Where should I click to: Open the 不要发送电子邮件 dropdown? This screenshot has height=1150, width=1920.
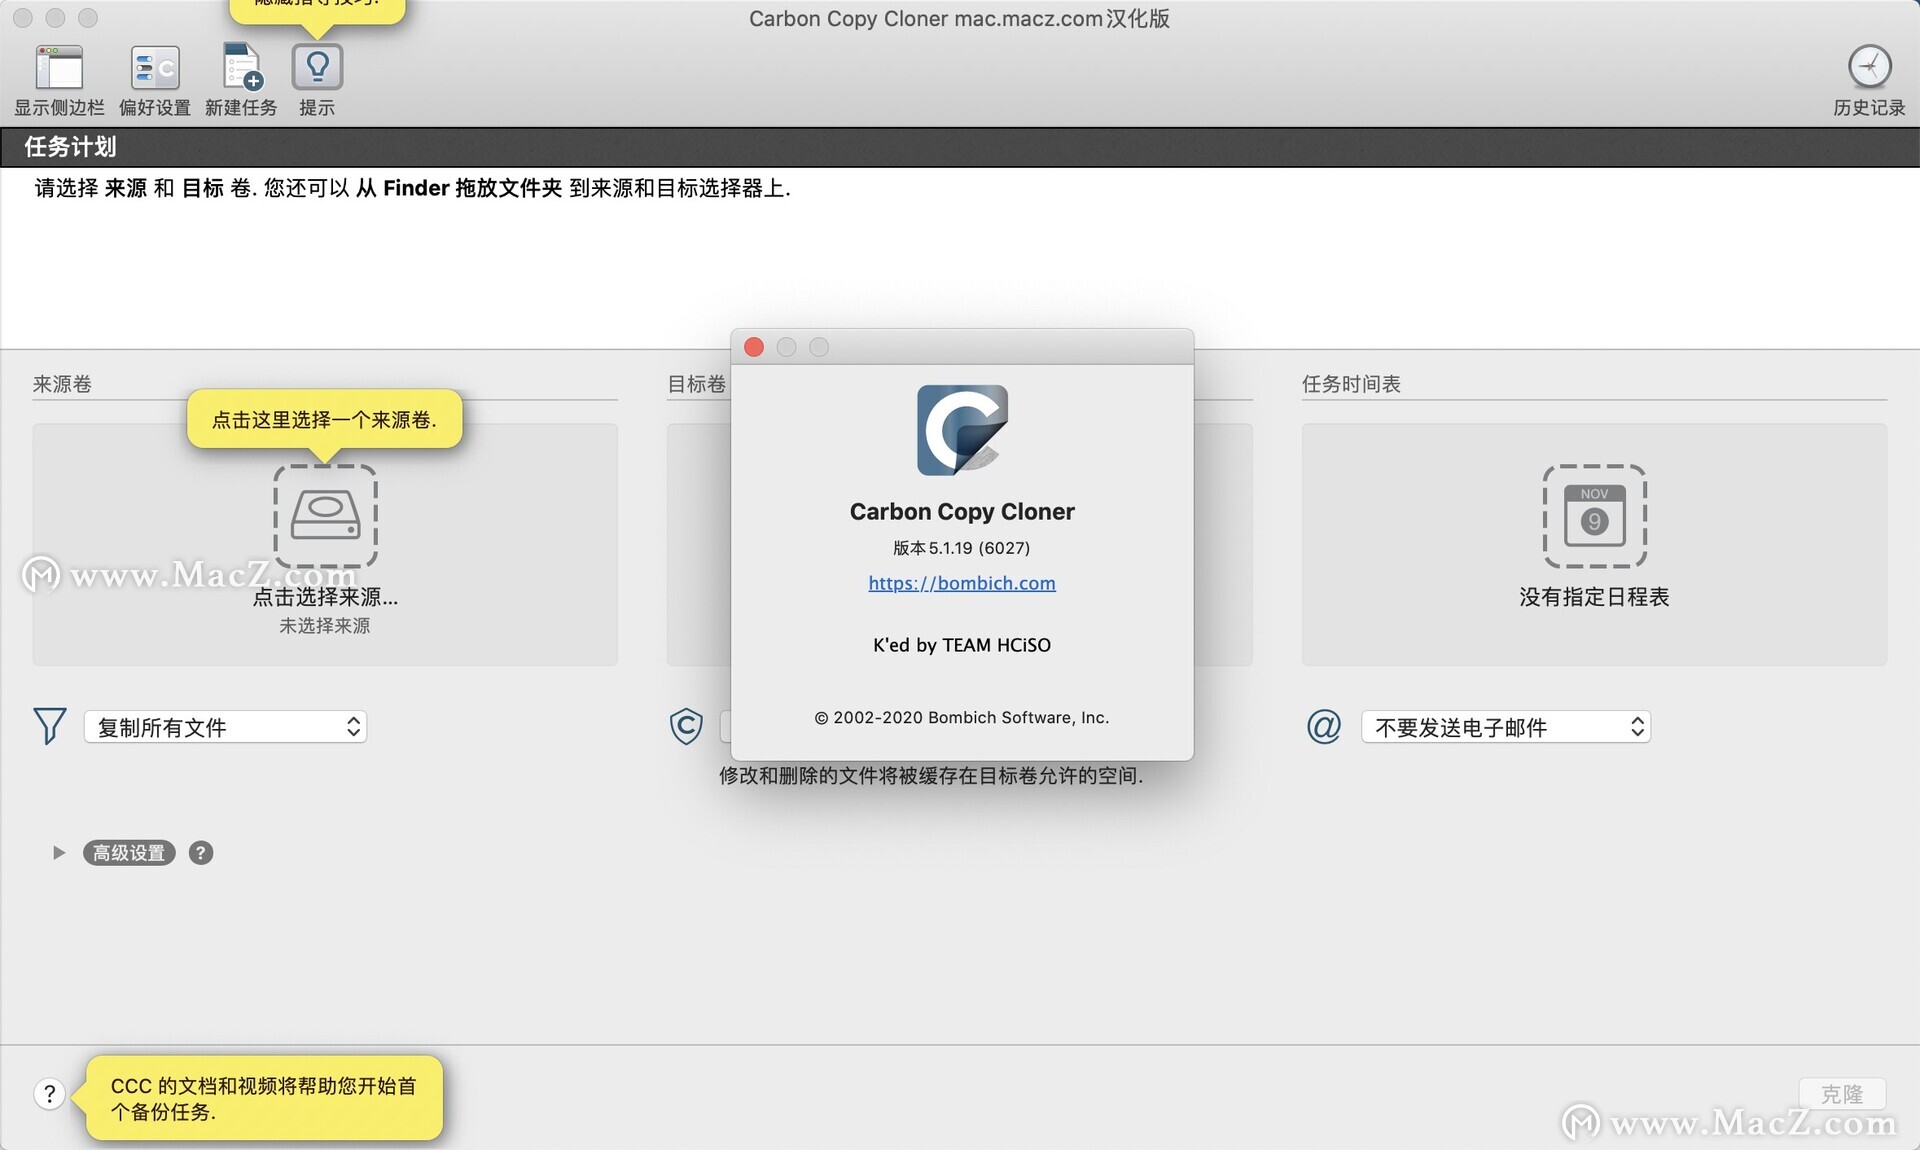coord(1505,727)
